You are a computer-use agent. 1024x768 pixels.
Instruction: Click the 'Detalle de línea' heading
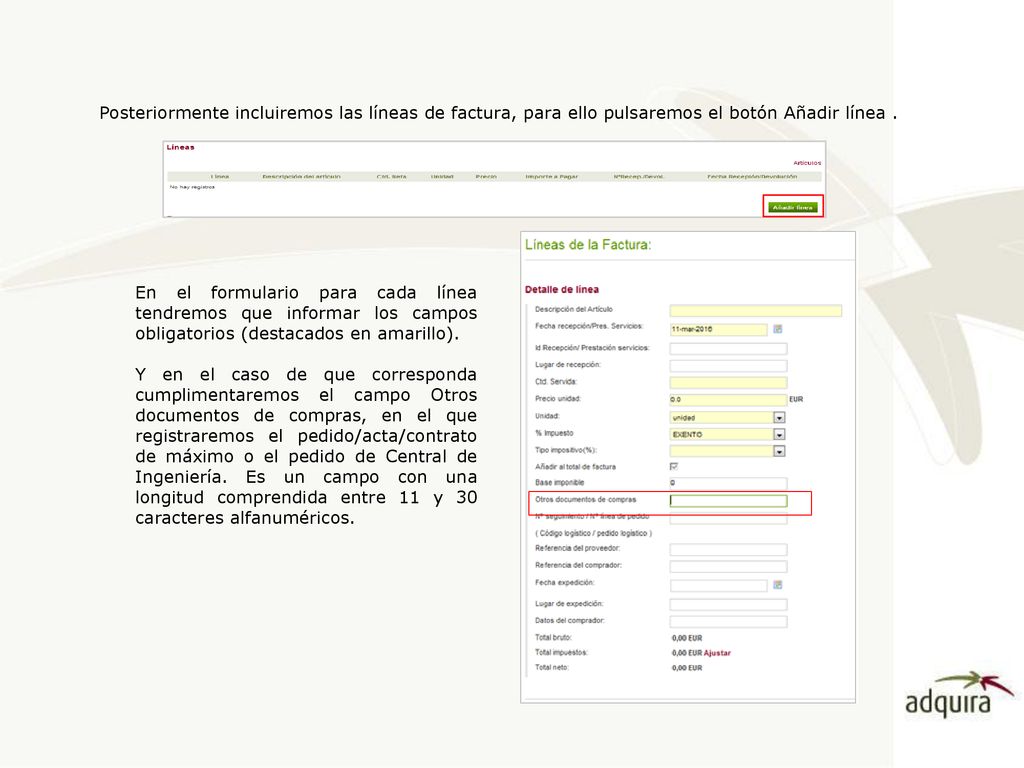pyautogui.click(x=562, y=289)
